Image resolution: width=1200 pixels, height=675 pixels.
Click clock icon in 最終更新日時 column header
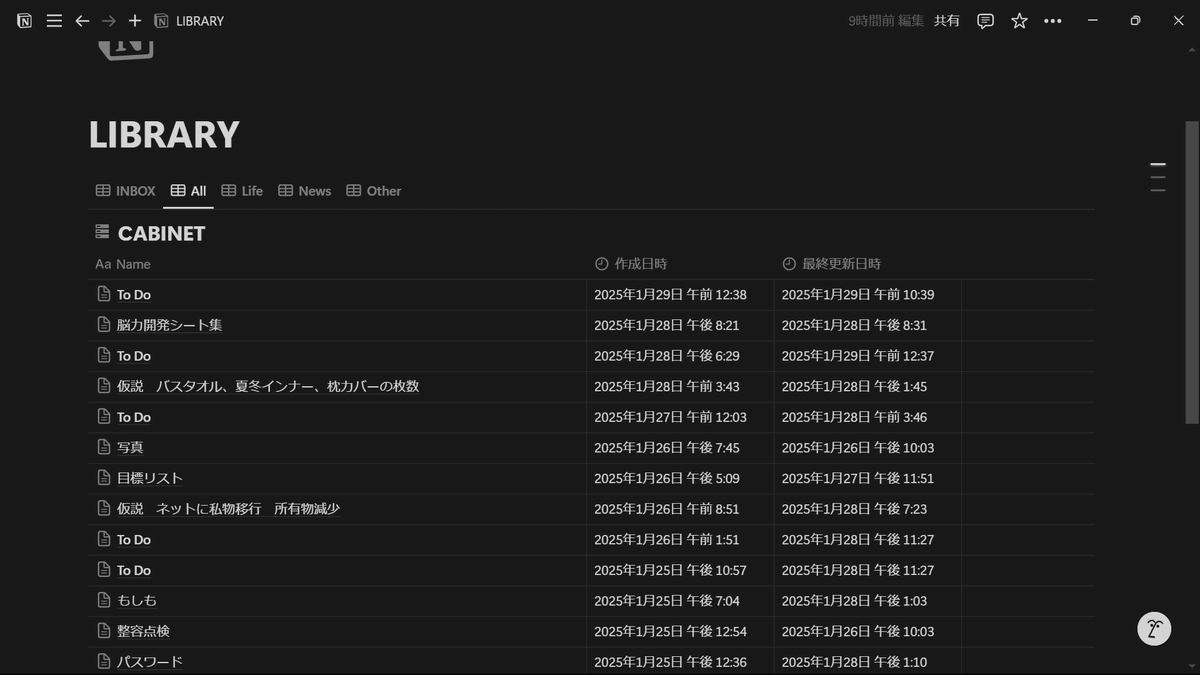[x=789, y=264]
